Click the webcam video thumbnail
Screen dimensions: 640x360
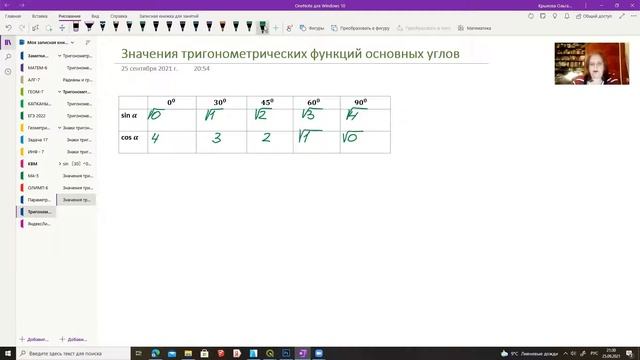point(591,64)
